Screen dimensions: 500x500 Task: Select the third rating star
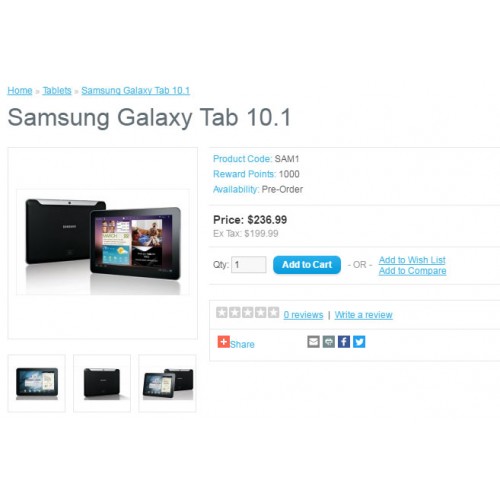tap(247, 313)
